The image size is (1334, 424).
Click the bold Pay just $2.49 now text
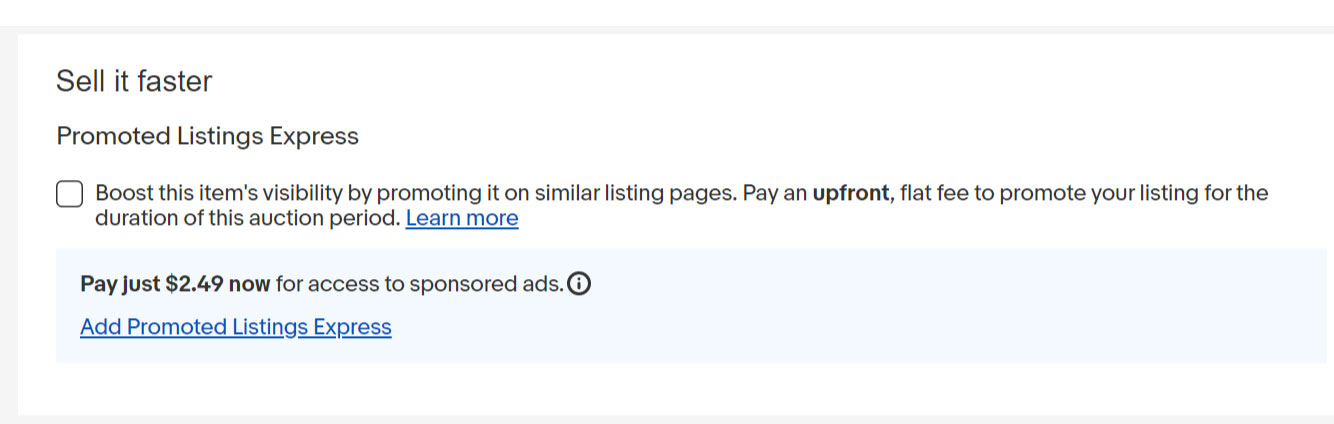(175, 284)
